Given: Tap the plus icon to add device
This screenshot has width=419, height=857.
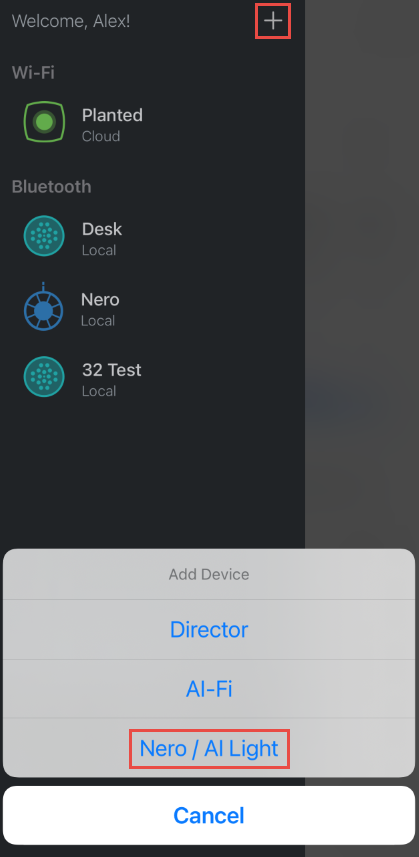Looking at the screenshot, I should [273, 21].
